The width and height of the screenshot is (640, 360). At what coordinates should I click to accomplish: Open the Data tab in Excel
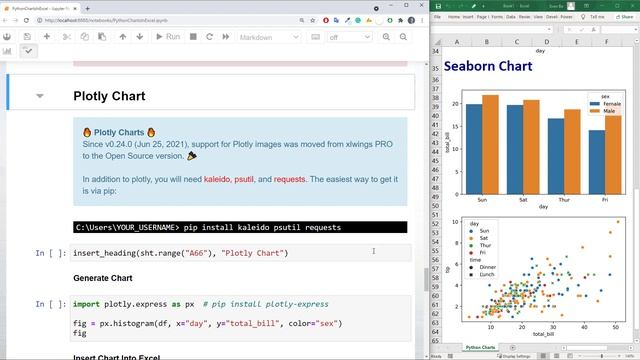tap(511, 17)
